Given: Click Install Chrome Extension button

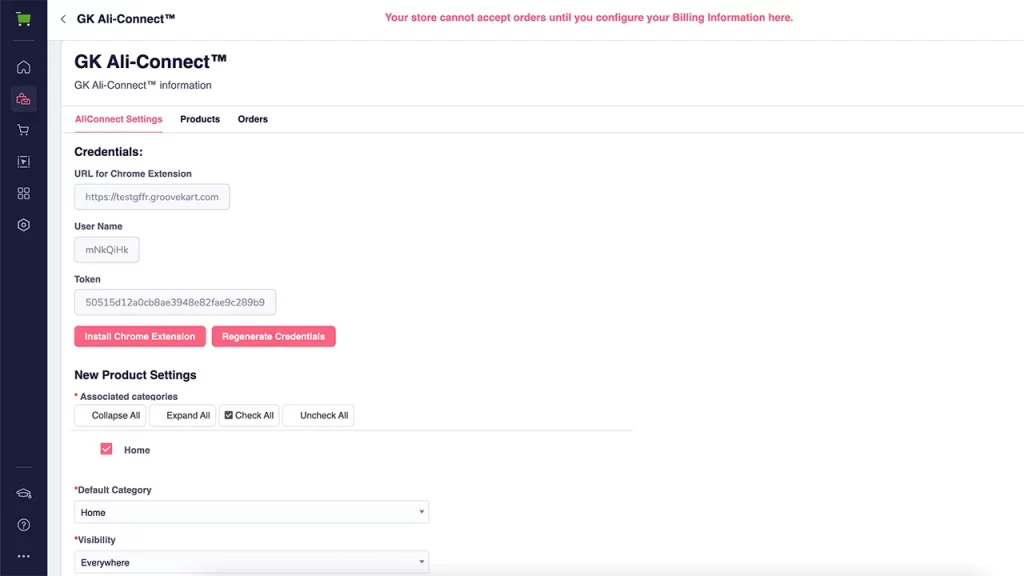Looking at the screenshot, I should point(140,336).
